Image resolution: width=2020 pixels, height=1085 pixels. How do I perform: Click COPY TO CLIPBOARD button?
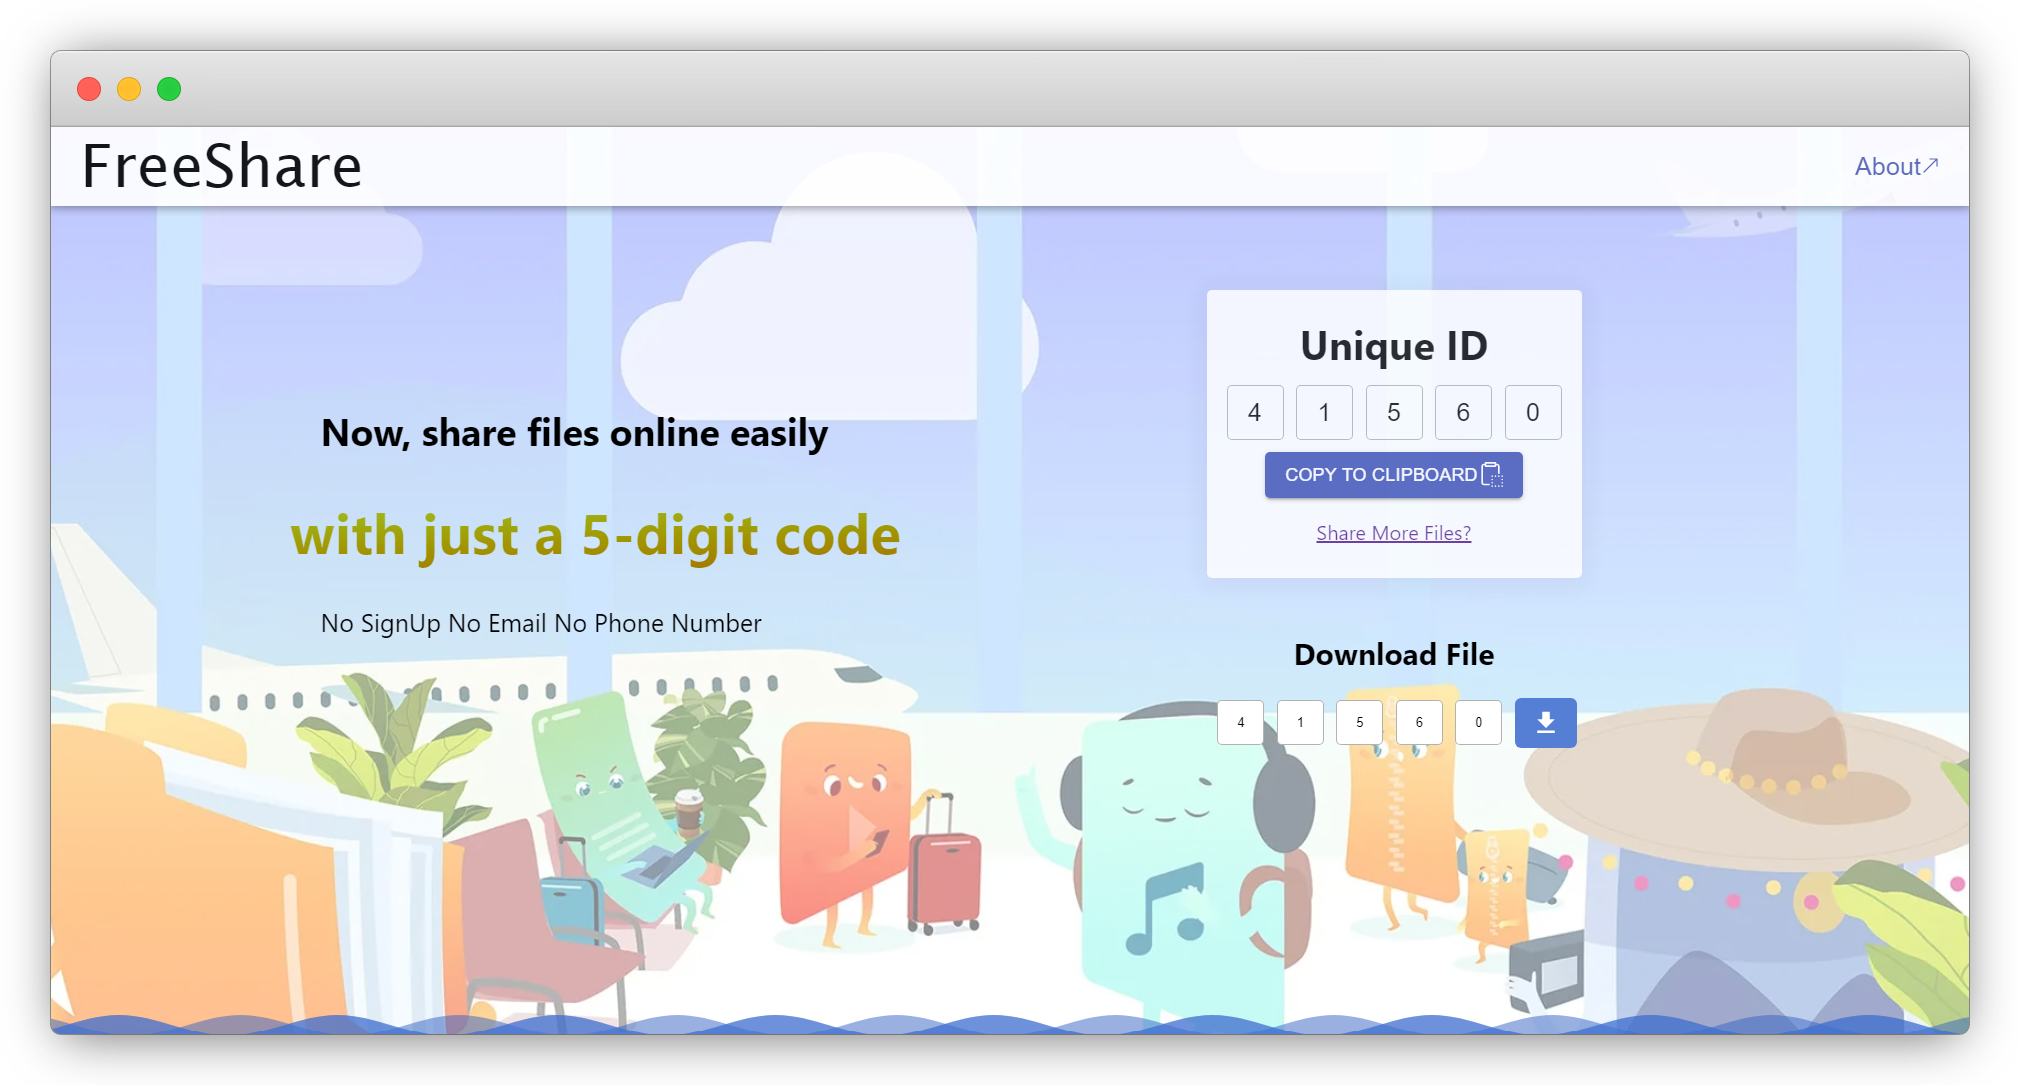[x=1392, y=474]
